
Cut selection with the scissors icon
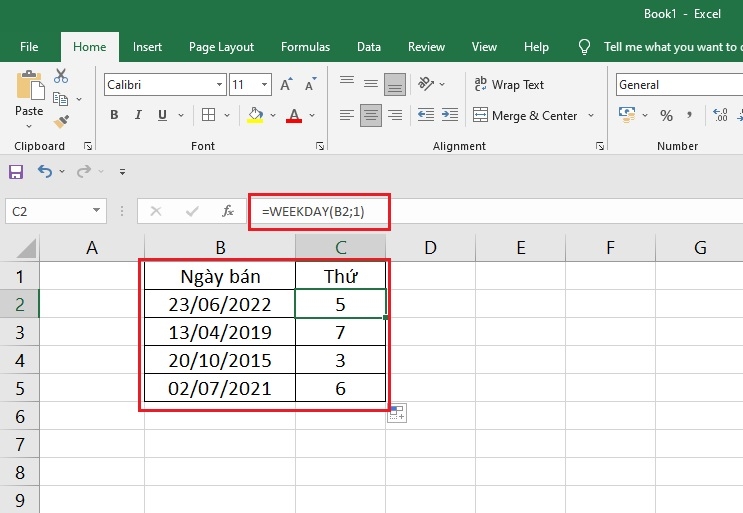[61, 76]
